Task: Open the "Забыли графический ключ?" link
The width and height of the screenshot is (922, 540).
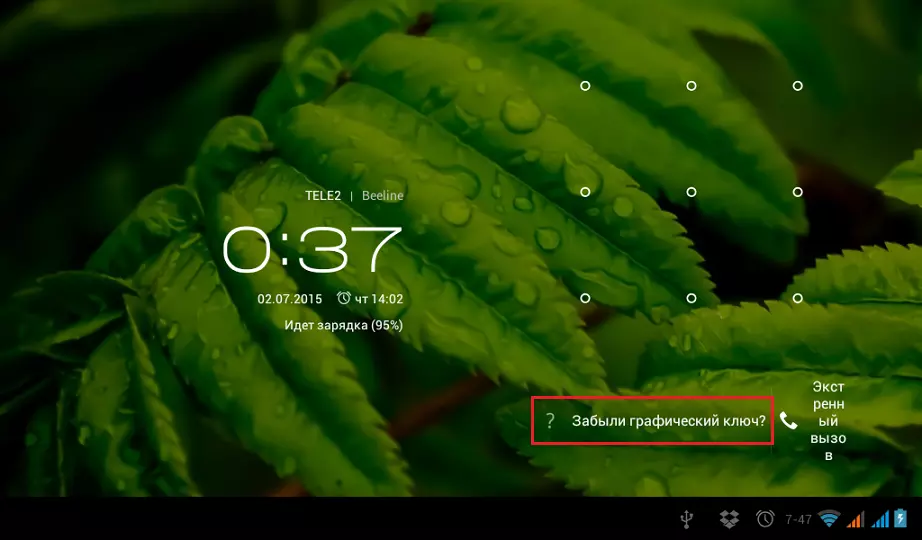Action: 668,421
